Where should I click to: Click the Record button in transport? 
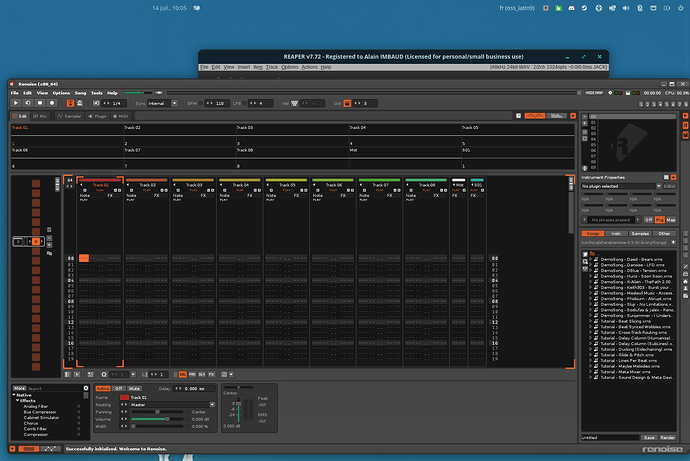click(52, 103)
